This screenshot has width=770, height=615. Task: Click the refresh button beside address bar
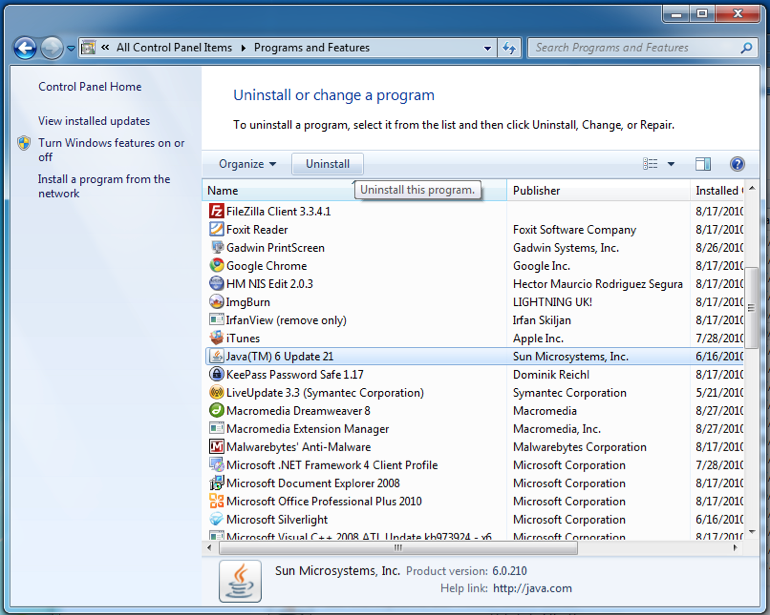coord(510,47)
